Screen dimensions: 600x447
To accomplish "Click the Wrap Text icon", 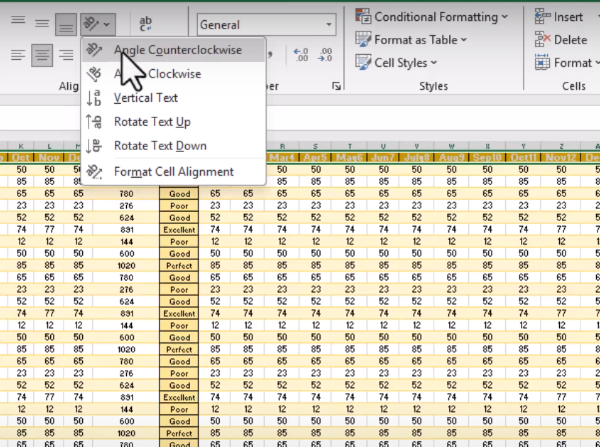I will click(x=146, y=23).
